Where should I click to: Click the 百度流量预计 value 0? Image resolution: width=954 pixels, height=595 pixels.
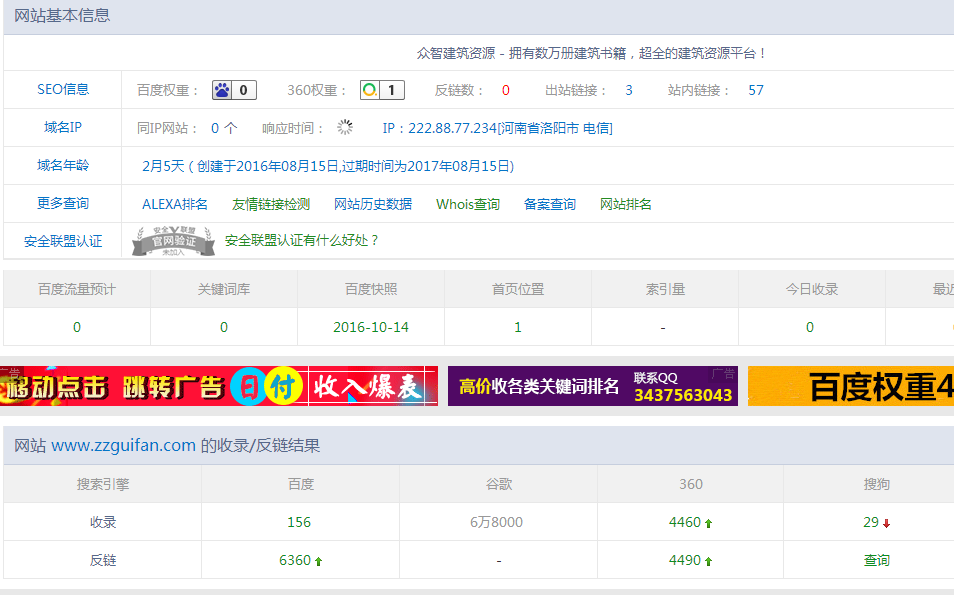click(x=77, y=327)
